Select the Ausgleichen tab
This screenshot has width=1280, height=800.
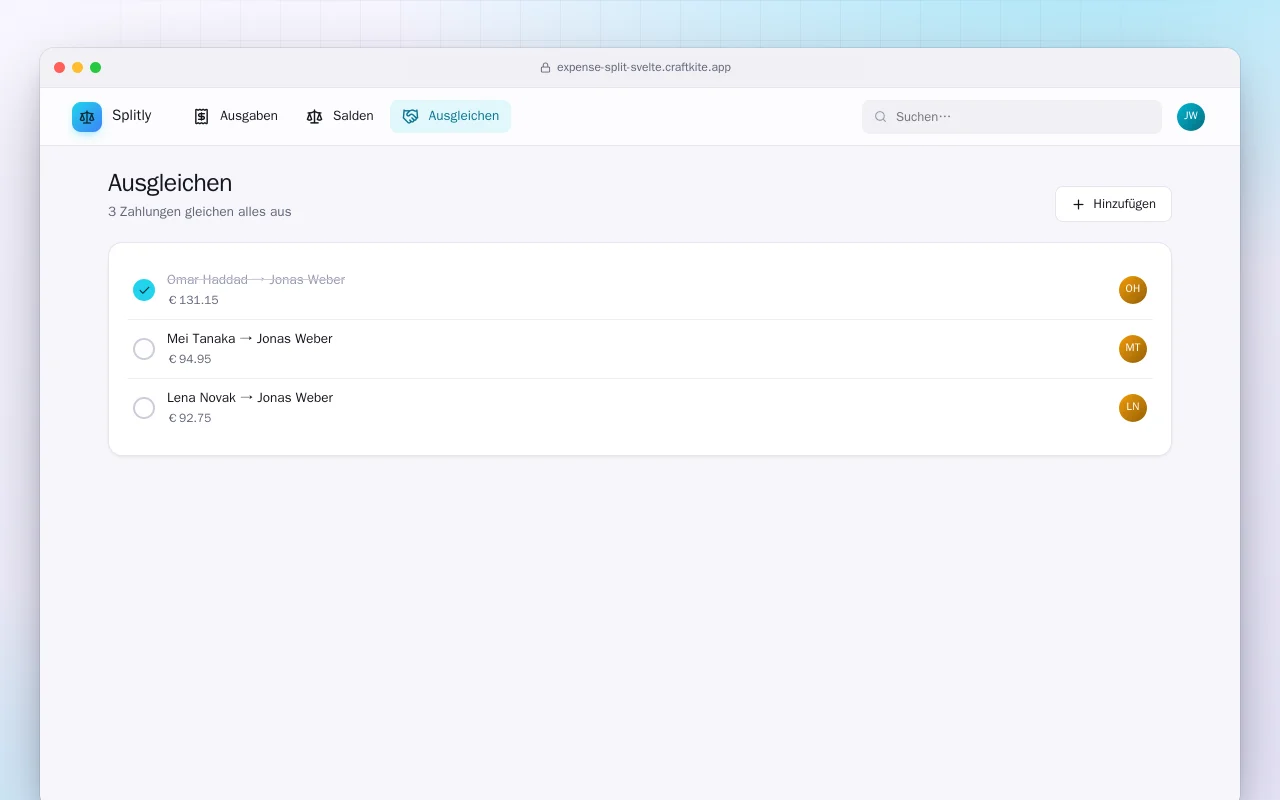pyautogui.click(x=451, y=116)
